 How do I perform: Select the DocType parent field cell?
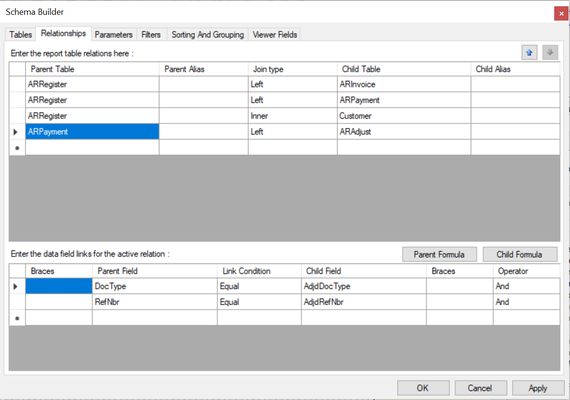[155, 286]
